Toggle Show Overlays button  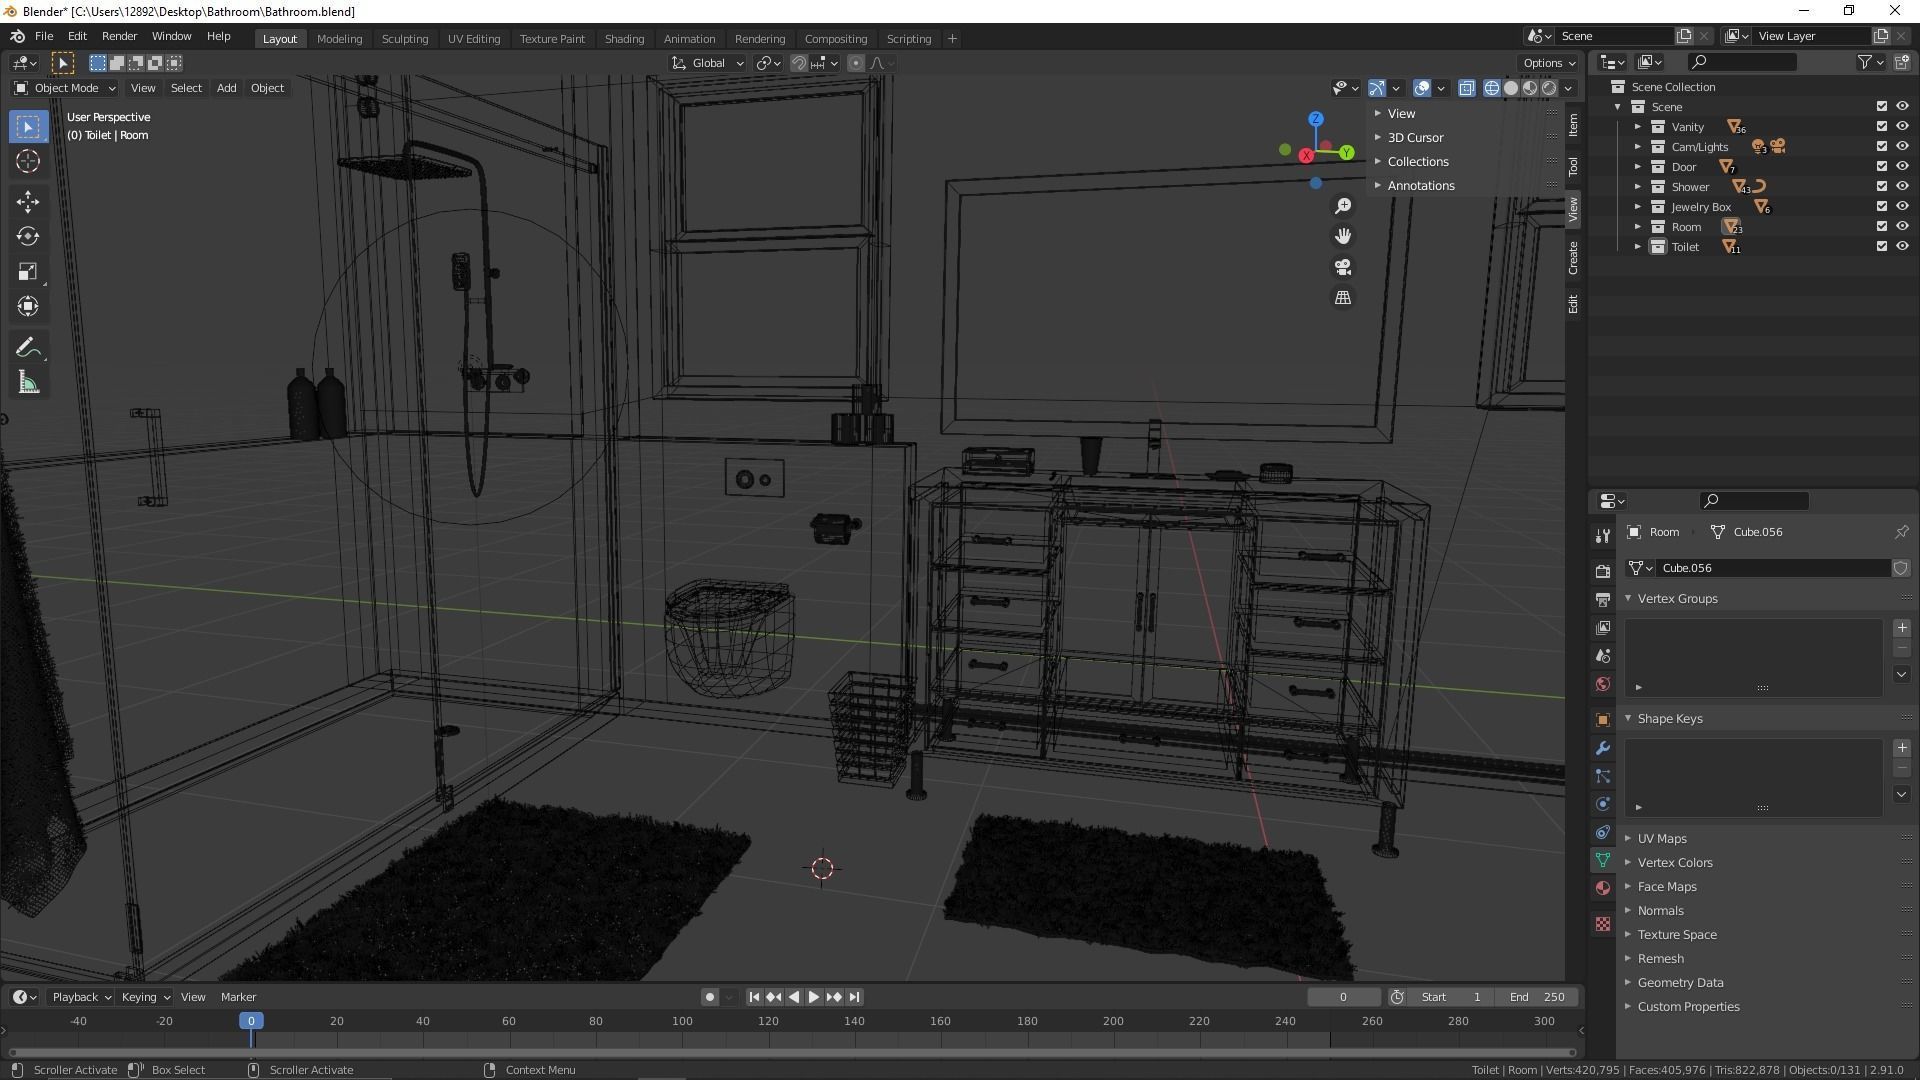(x=1422, y=88)
